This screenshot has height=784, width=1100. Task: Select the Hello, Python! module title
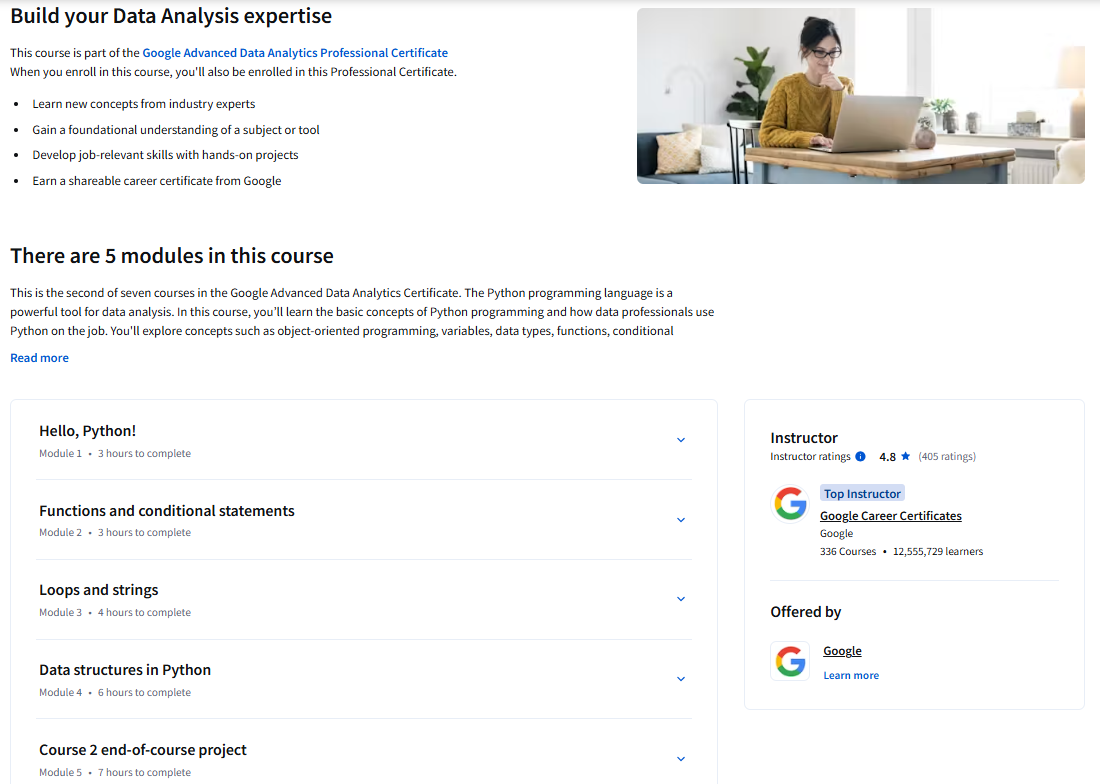click(88, 431)
